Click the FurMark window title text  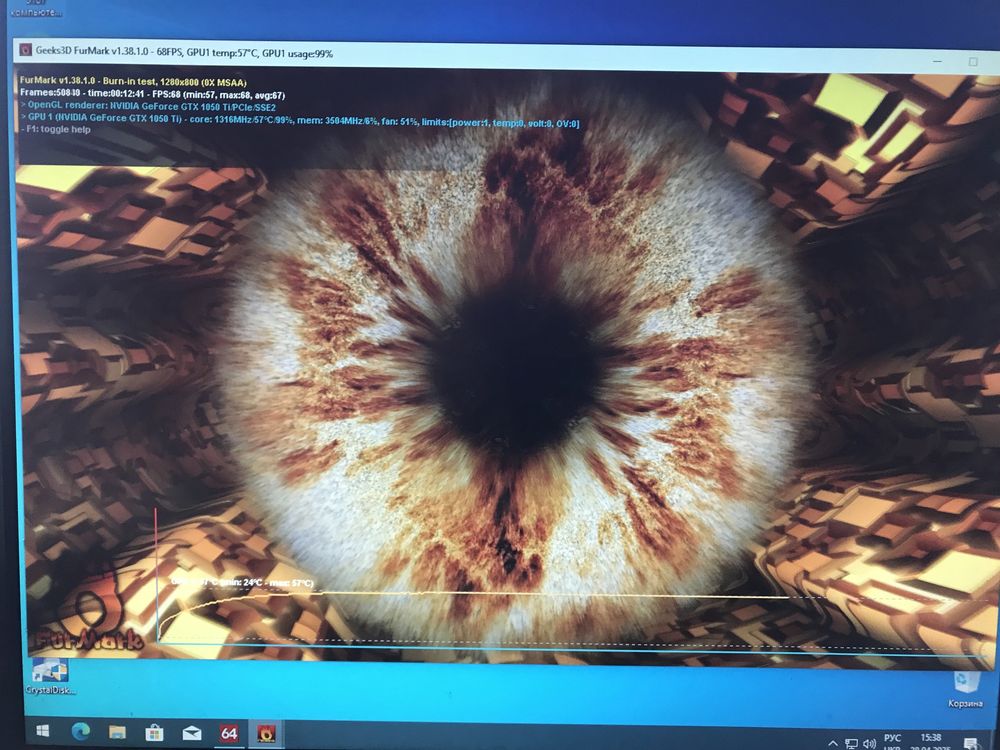pos(184,52)
